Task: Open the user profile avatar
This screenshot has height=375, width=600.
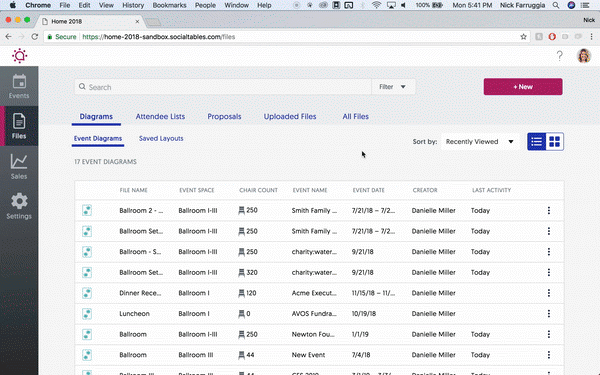Action: coord(584,56)
